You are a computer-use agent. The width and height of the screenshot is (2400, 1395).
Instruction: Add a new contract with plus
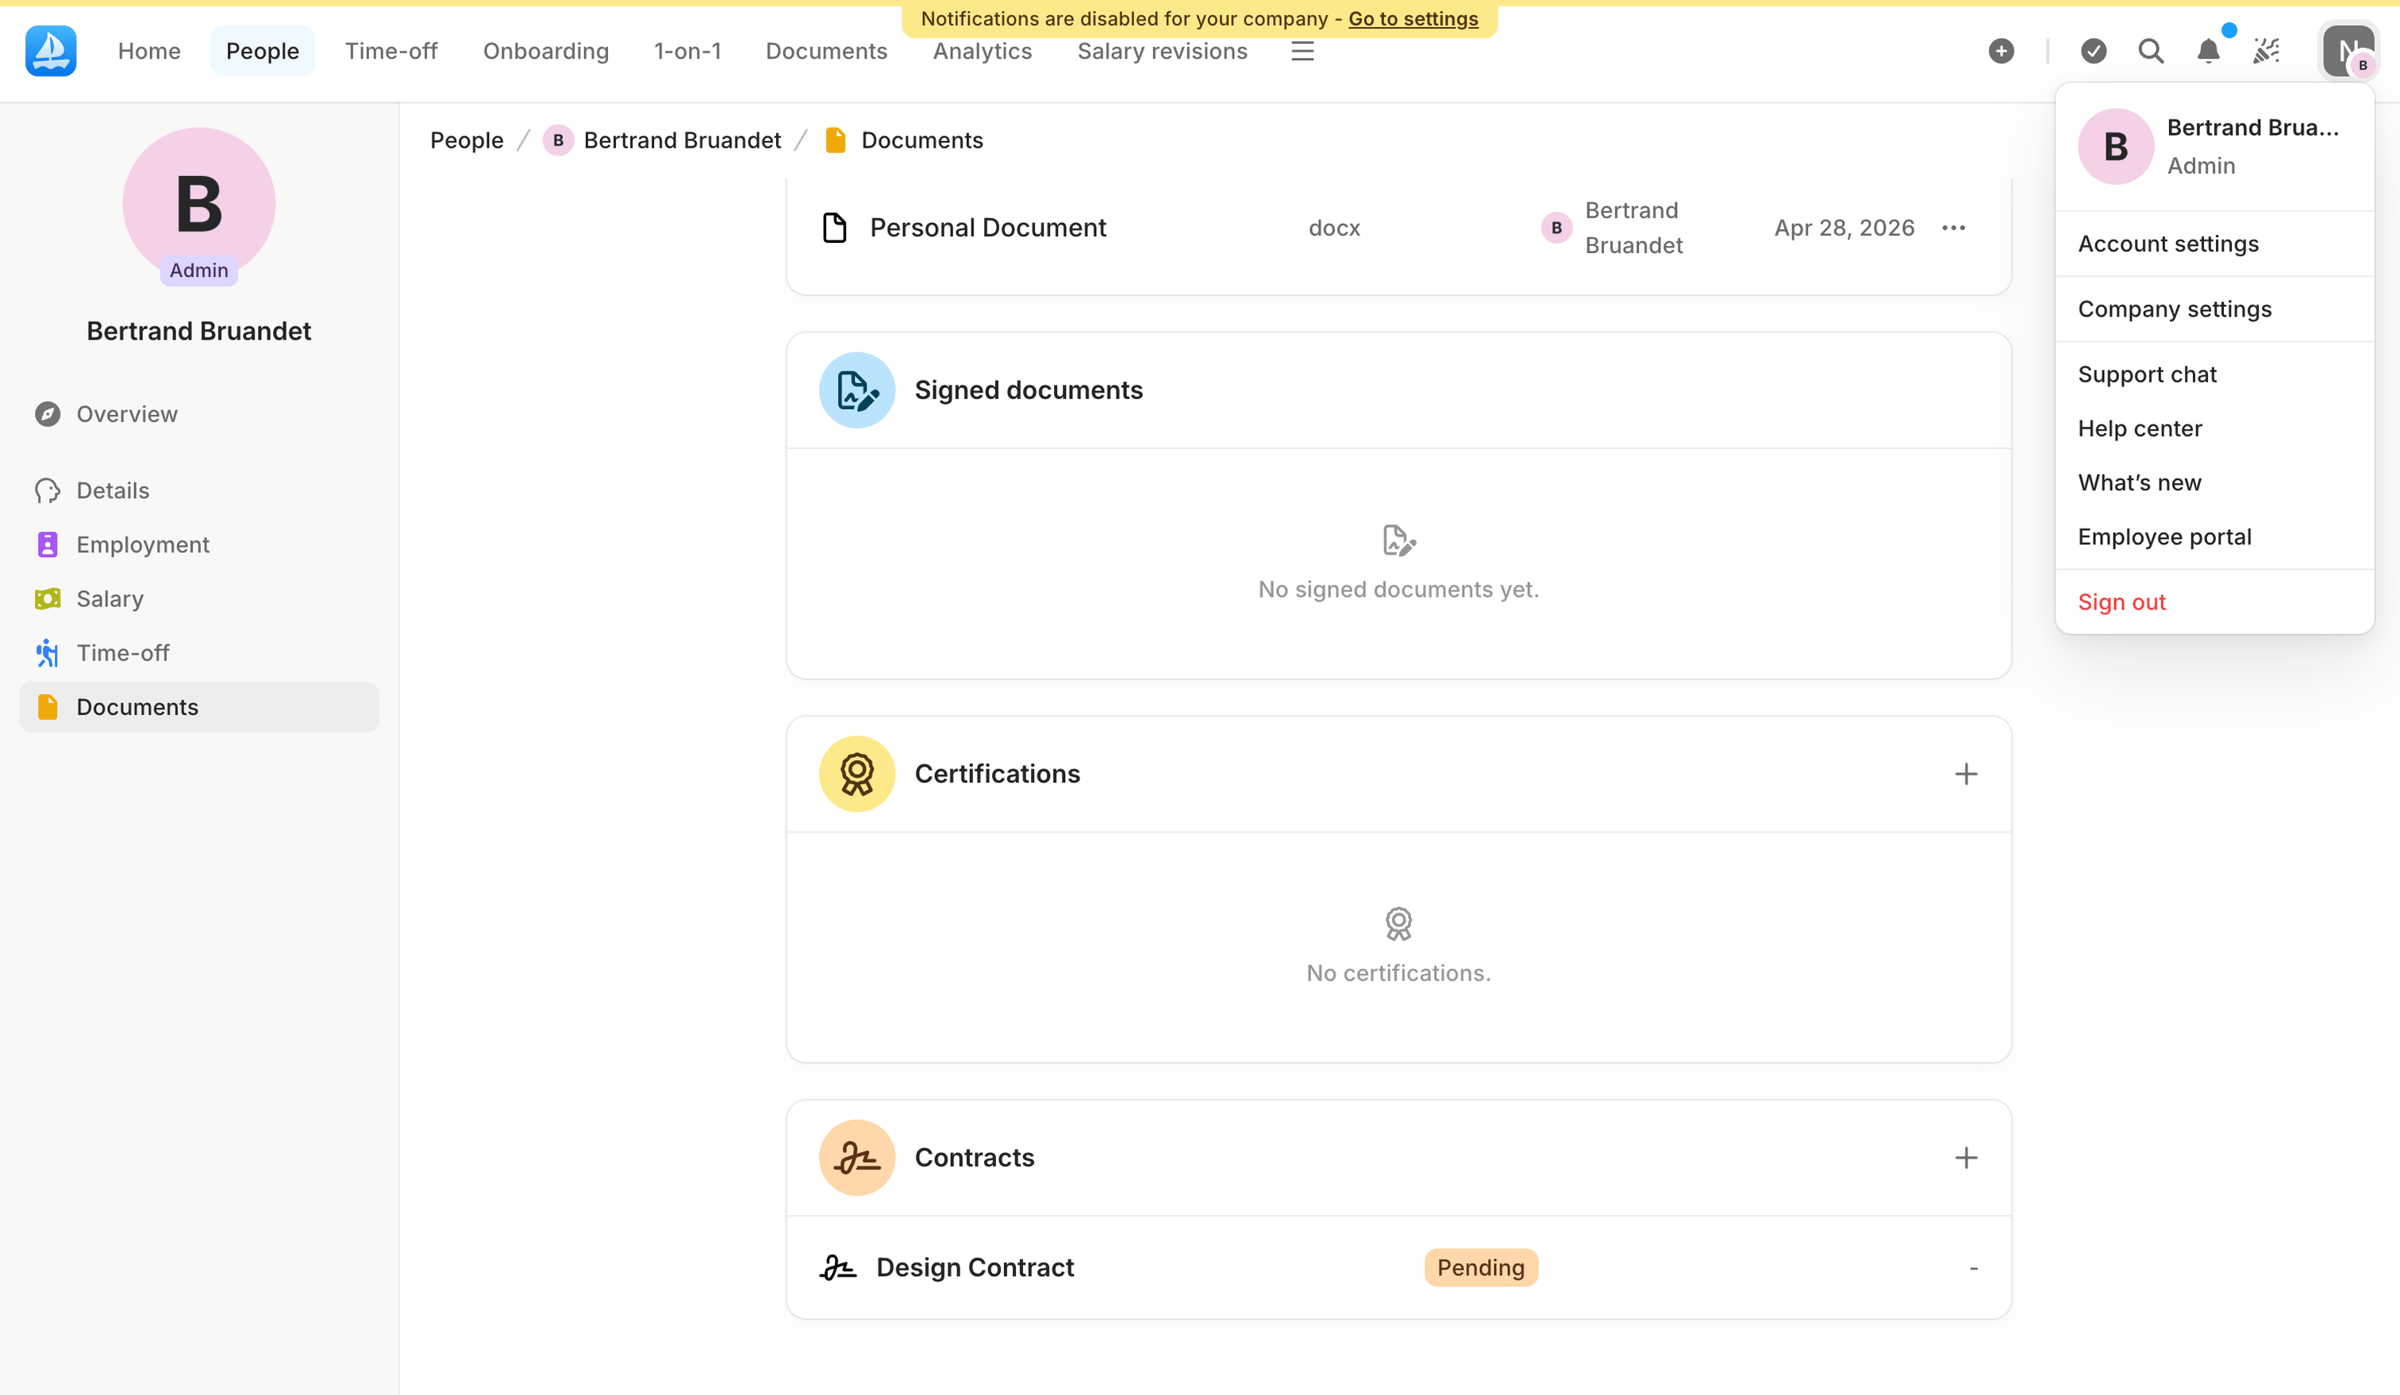(x=1966, y=1158)
